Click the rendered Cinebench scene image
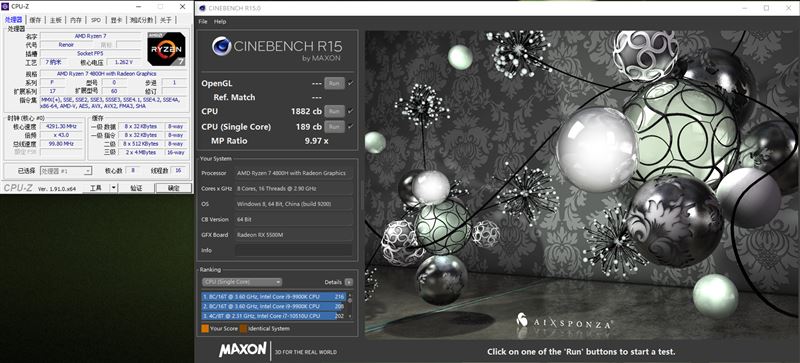This screenshot has height=363, width=800. (x=582, y=184)
